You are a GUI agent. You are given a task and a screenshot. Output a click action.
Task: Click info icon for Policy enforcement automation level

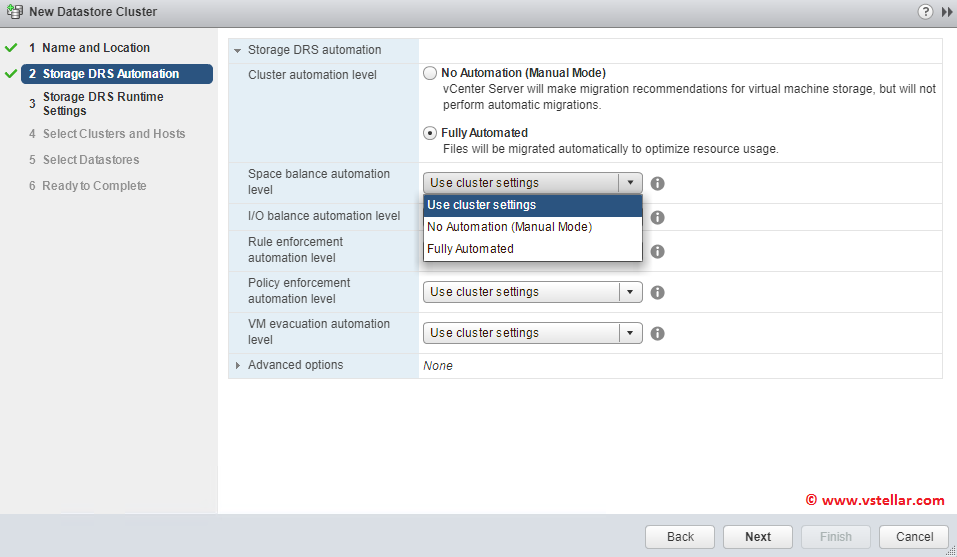tap(657, 292)
